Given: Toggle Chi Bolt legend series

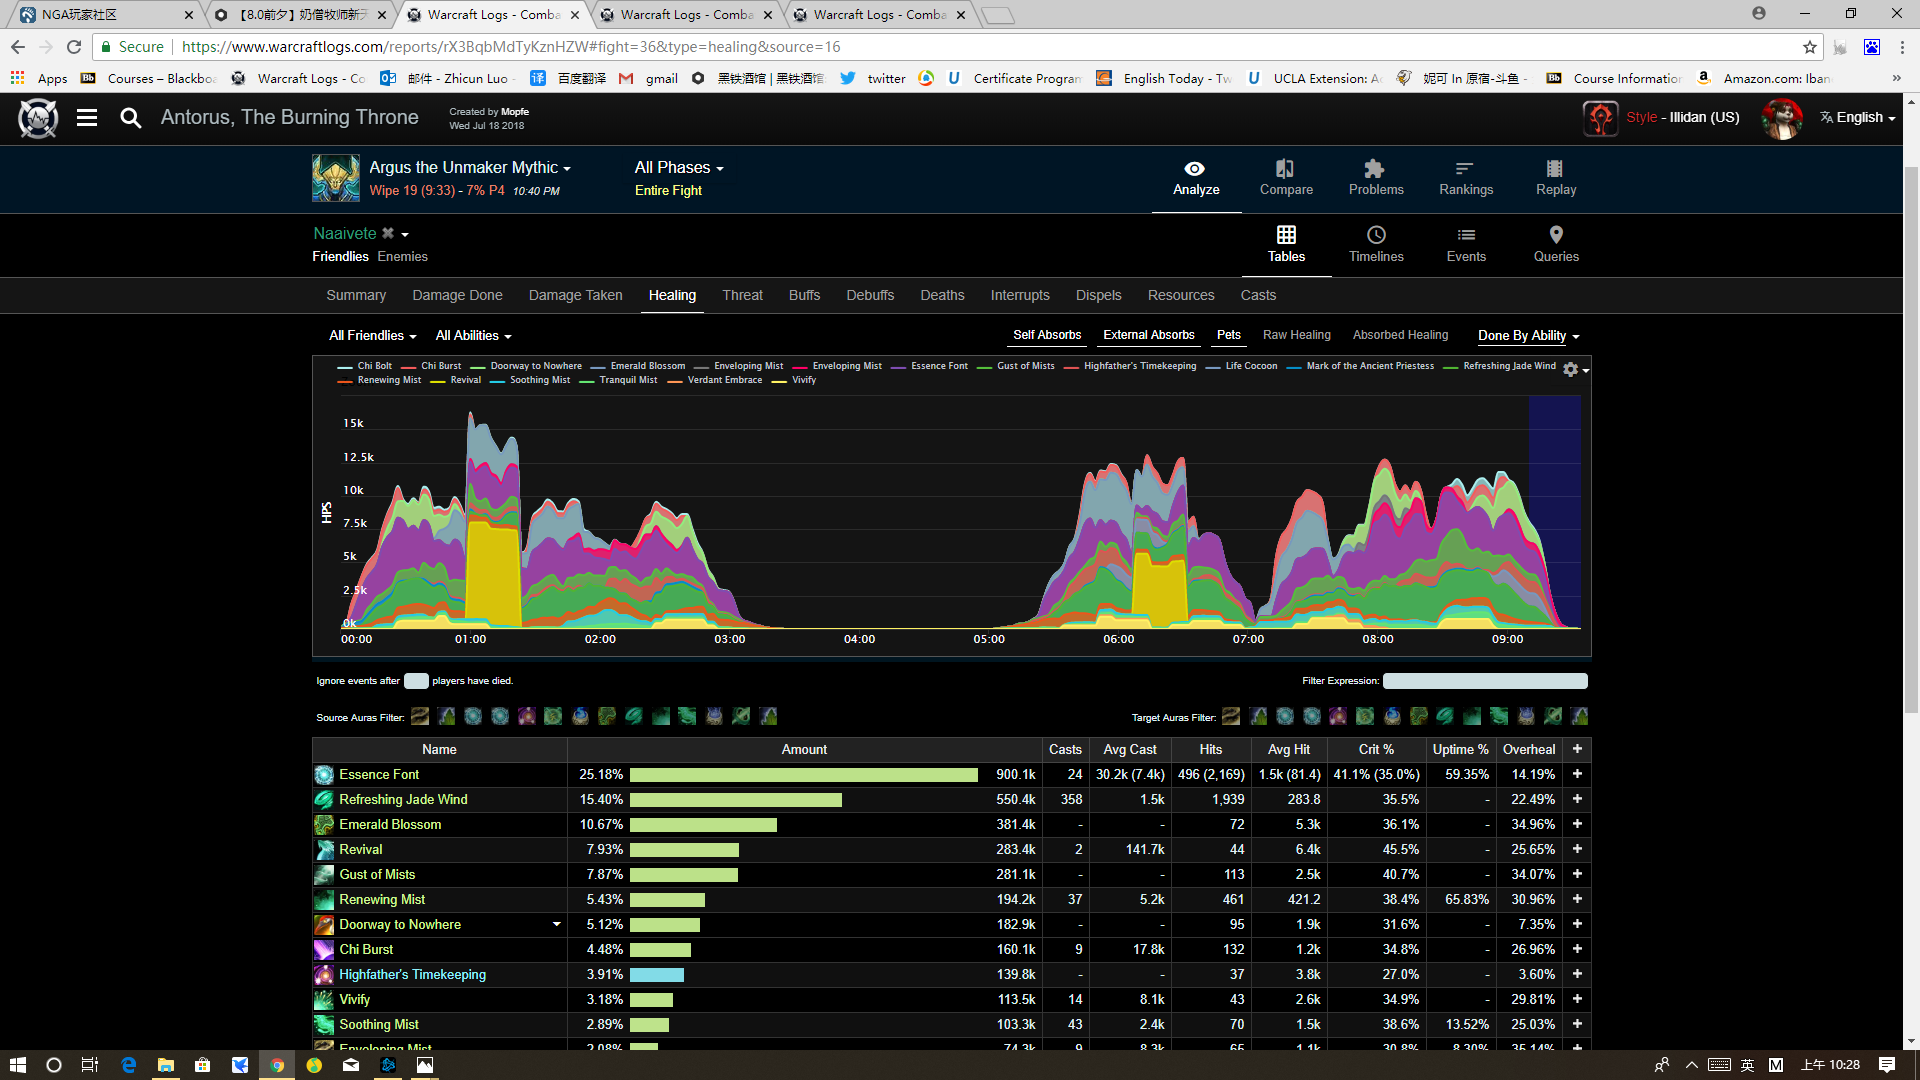Looking at the screenshot, I should [365, 366].
